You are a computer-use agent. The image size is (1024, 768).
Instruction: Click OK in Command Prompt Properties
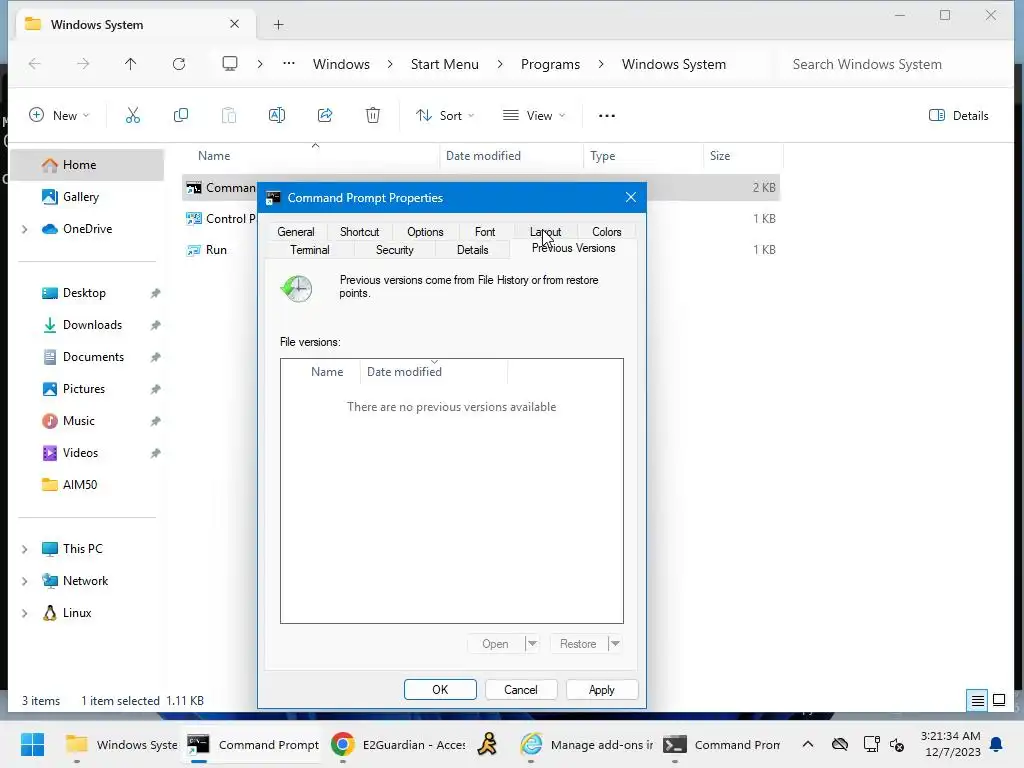[440, 690]
